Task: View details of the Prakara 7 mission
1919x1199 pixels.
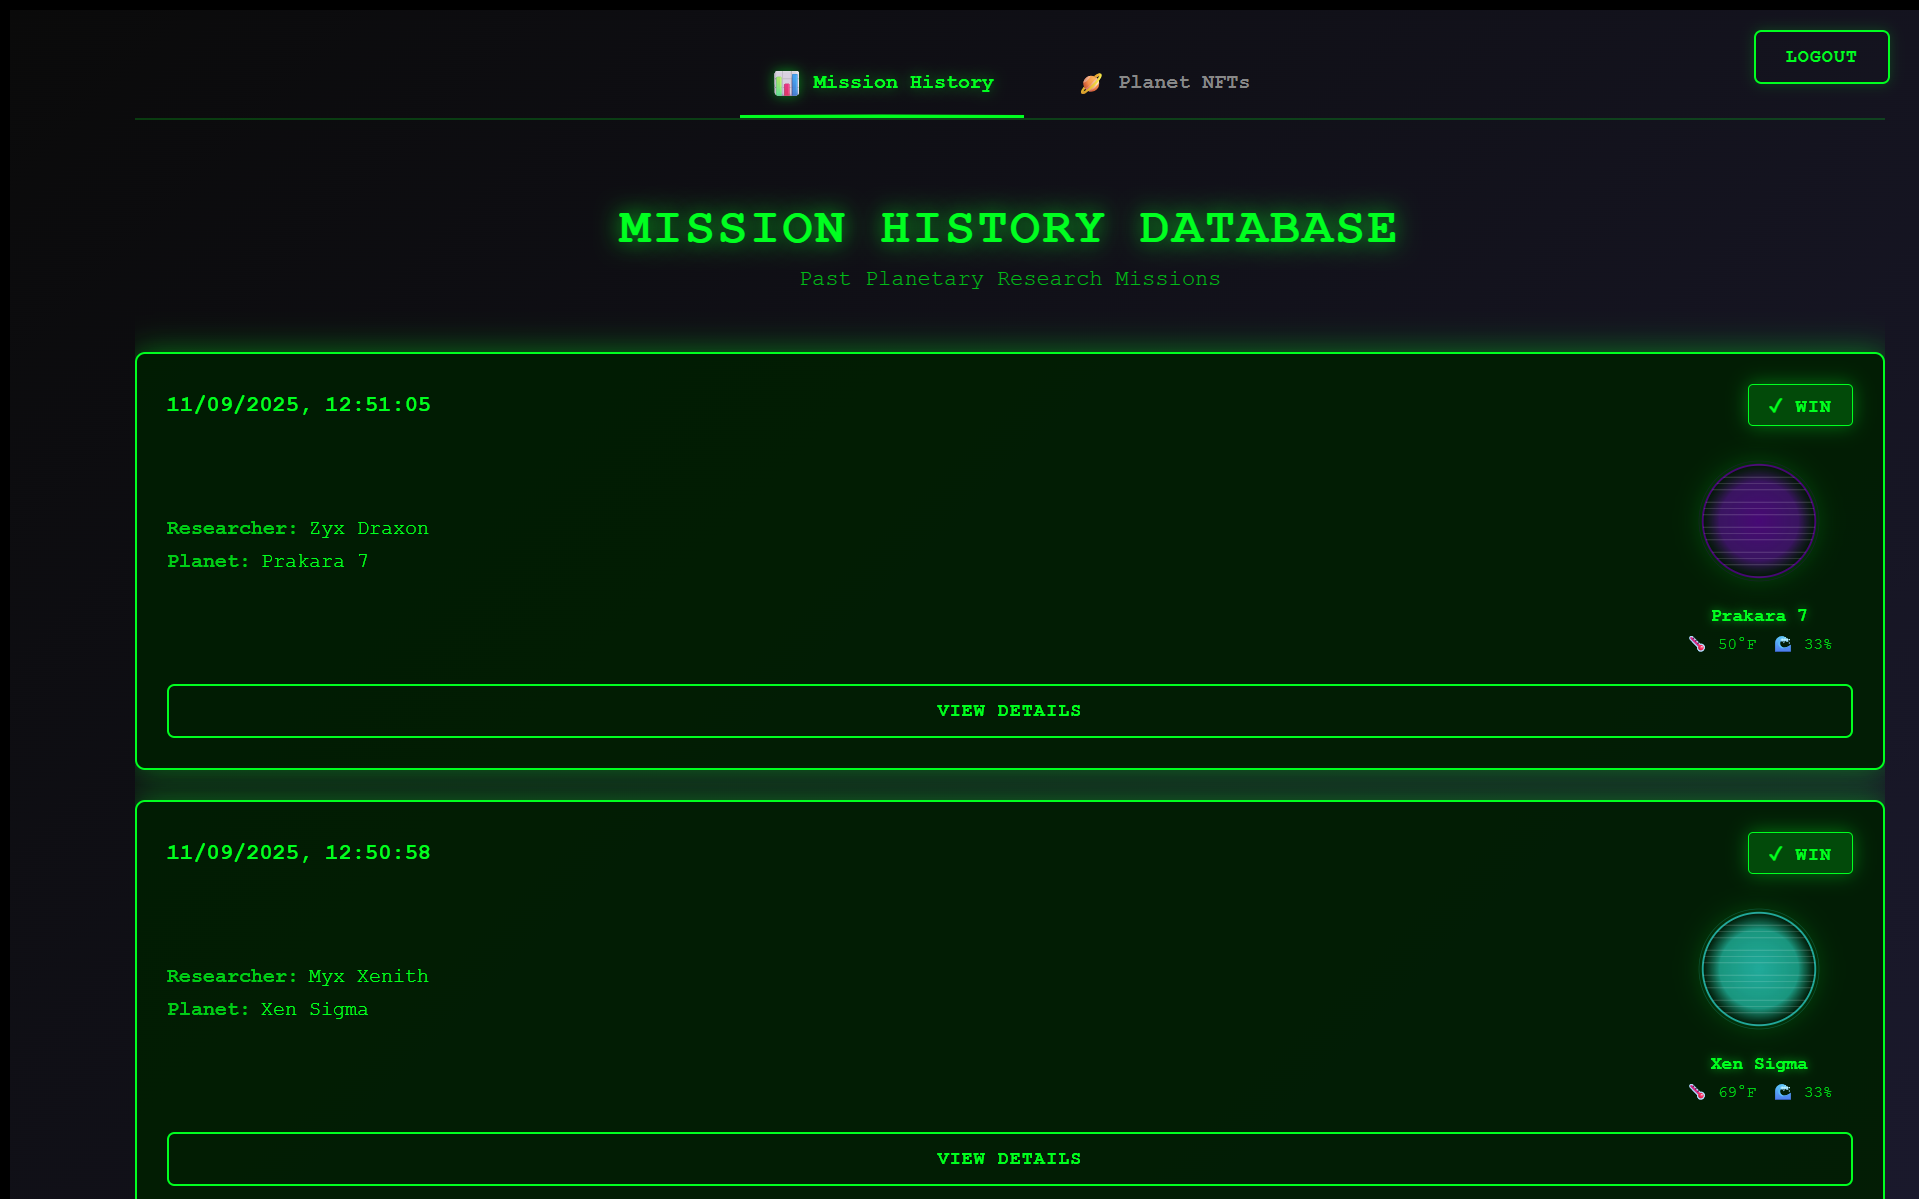Action: pos(1010,711)
